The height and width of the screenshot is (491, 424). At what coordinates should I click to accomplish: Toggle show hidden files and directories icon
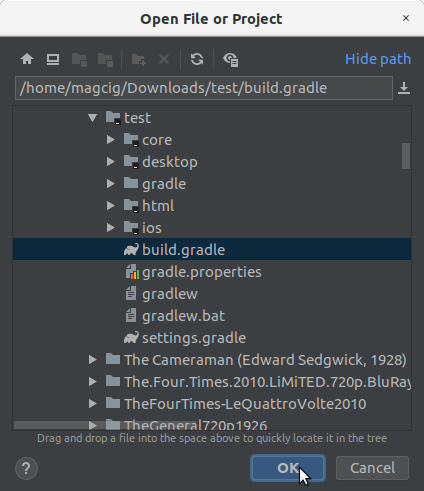tap(231, 60)
